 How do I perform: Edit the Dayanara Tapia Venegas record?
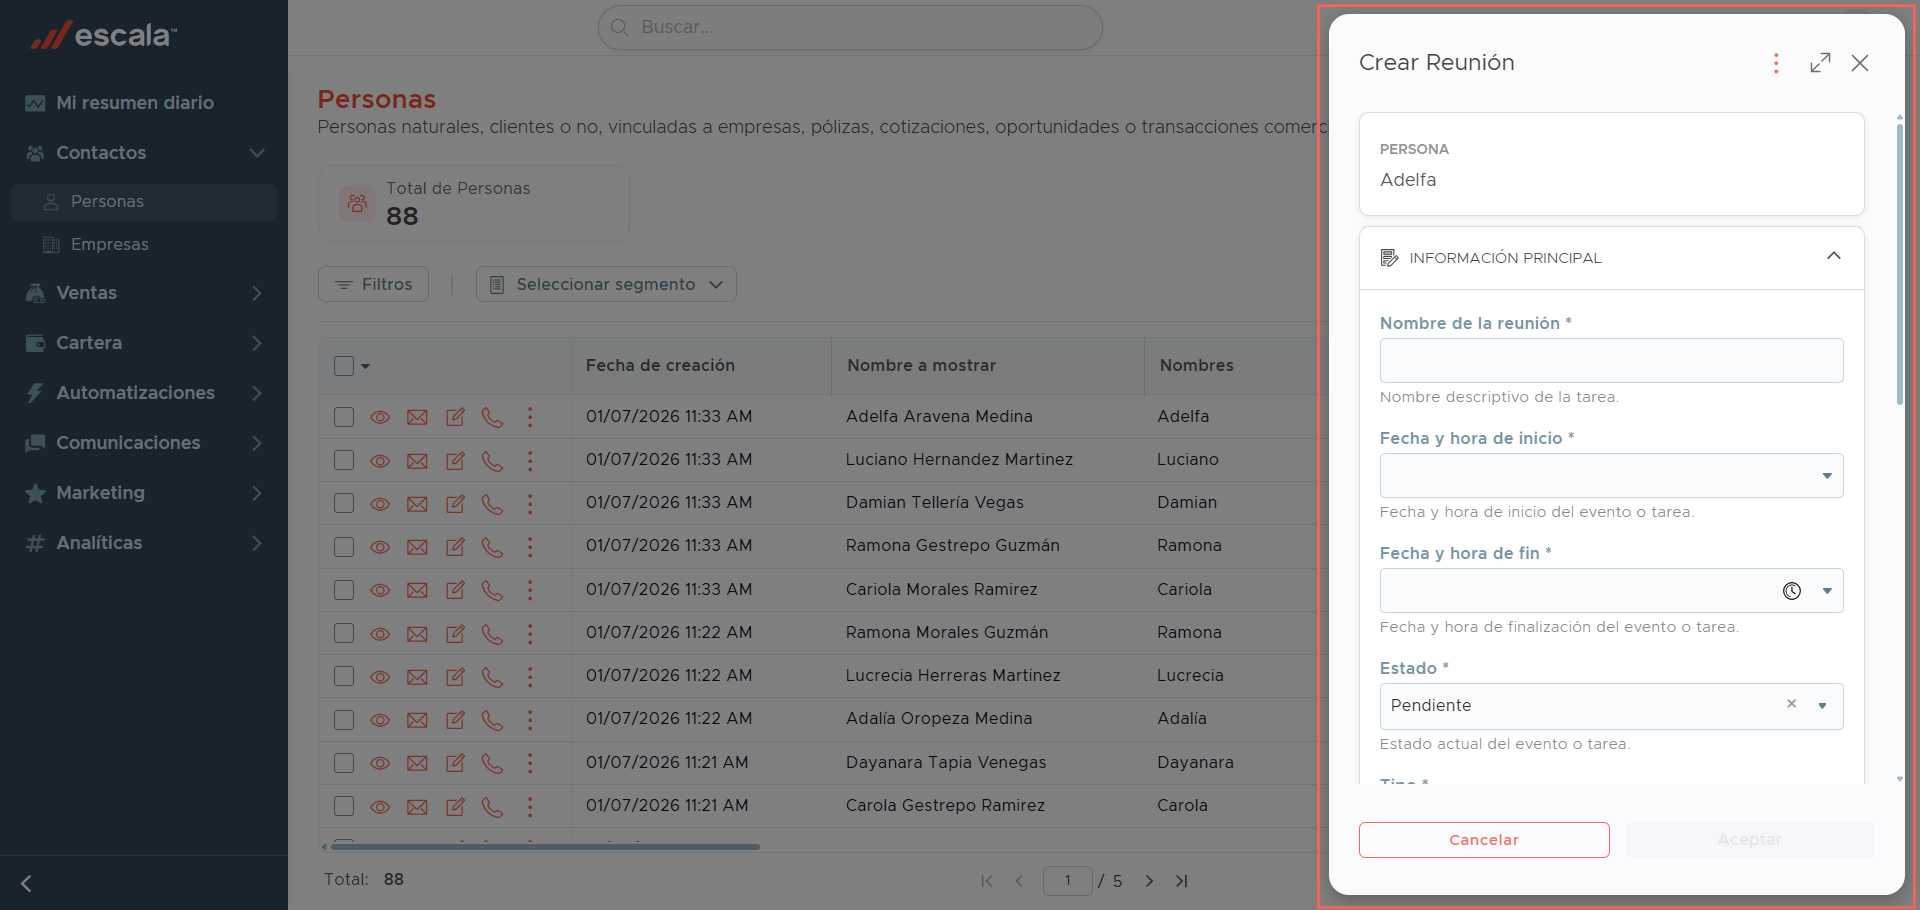[455, 763]
